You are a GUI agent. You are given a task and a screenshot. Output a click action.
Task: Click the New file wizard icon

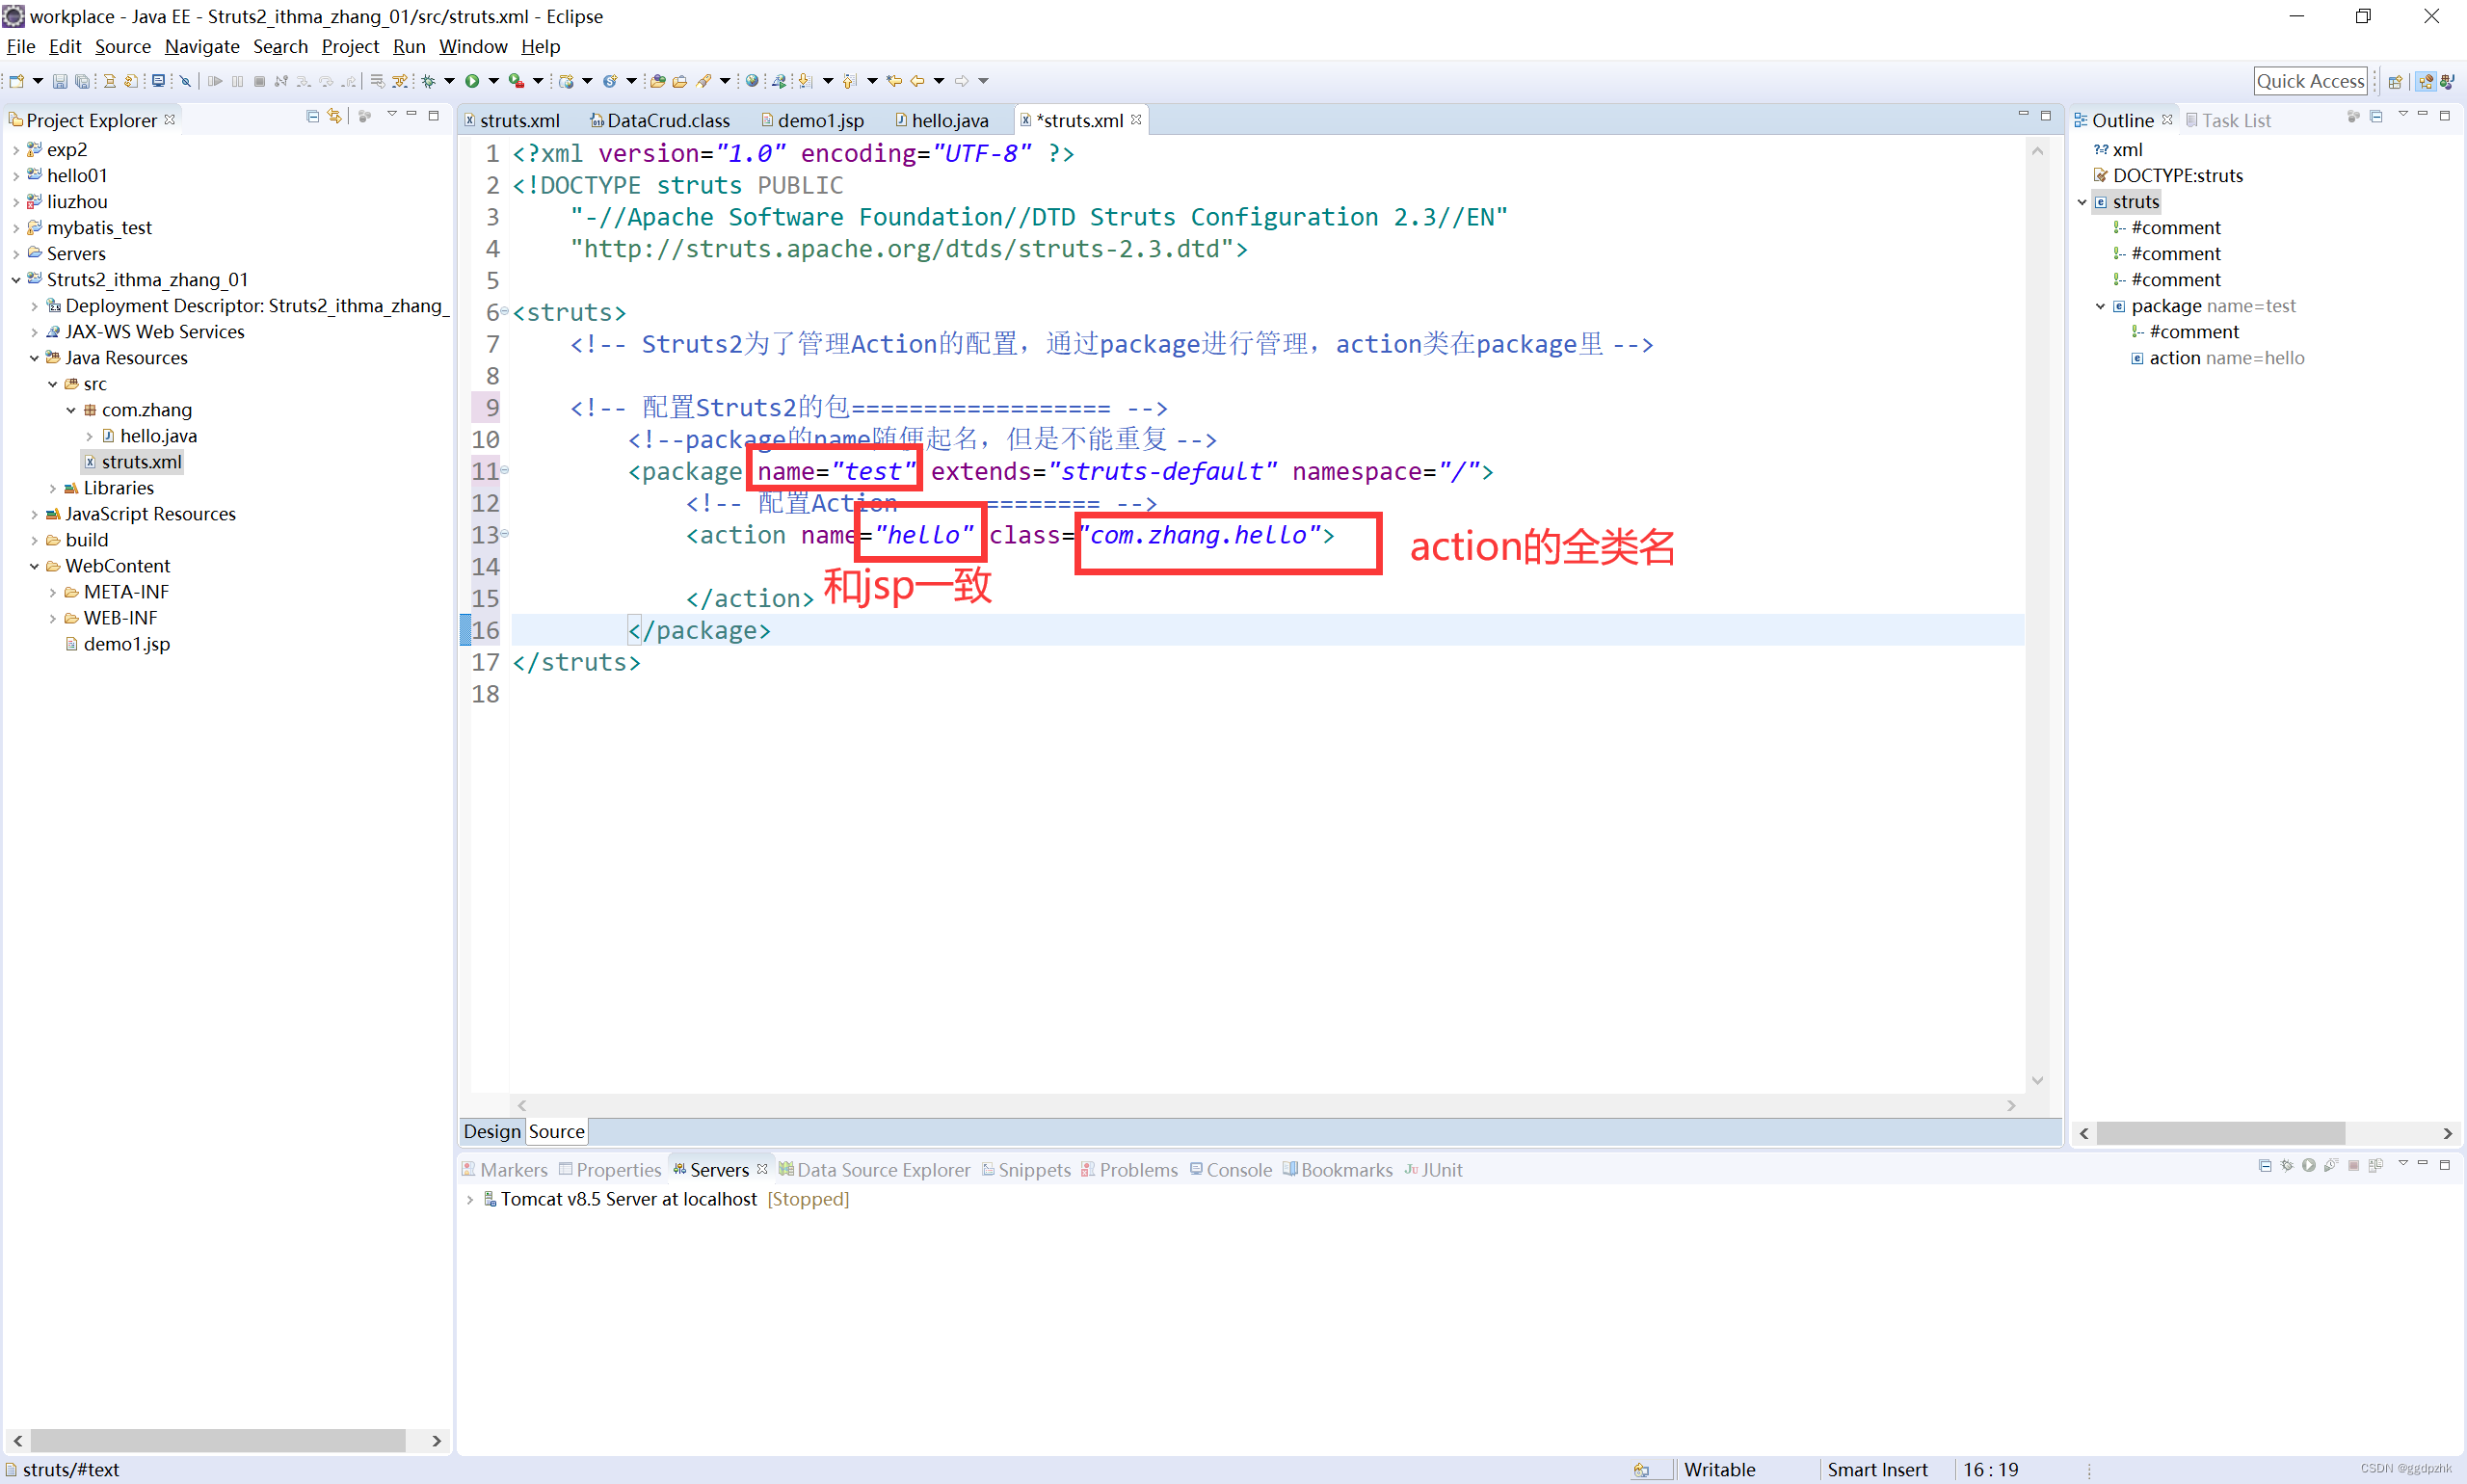(16, 81)
